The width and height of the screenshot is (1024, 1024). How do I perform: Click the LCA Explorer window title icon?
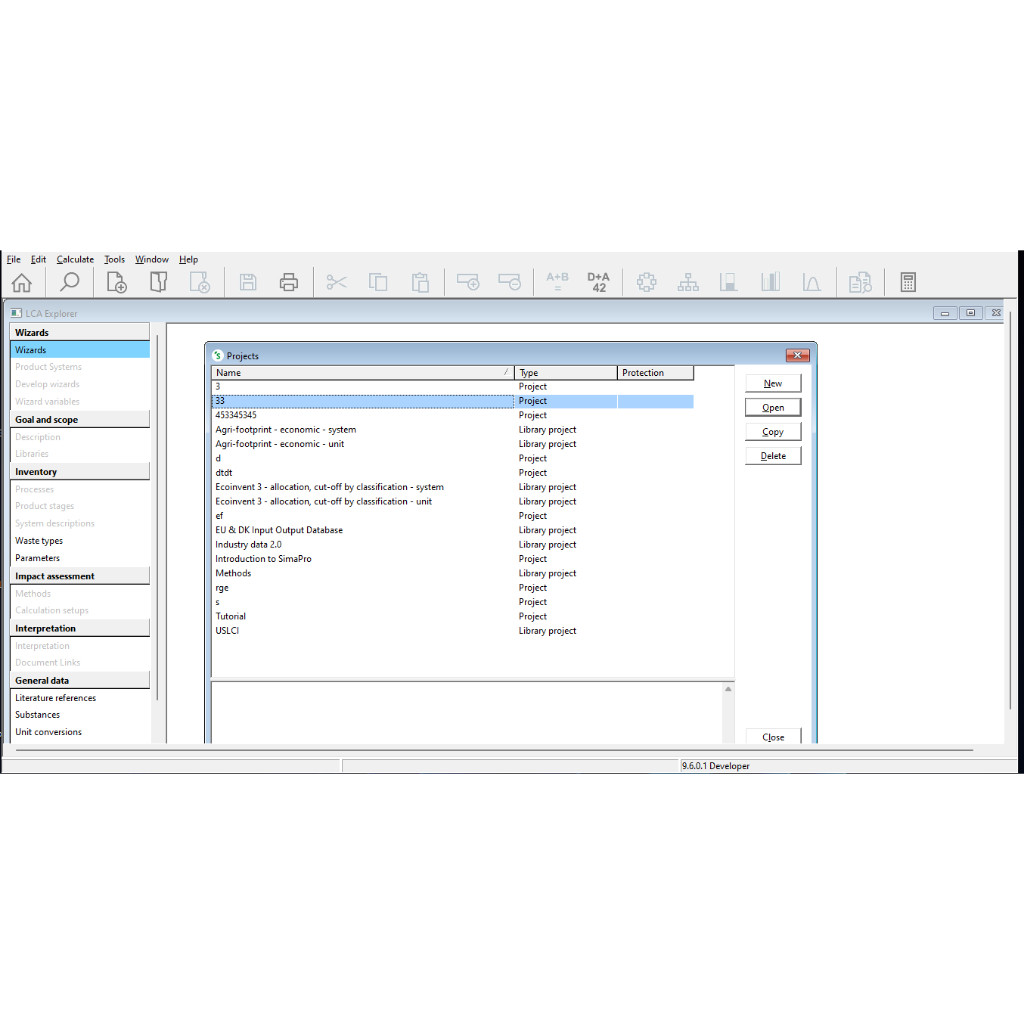pos(16,313)
